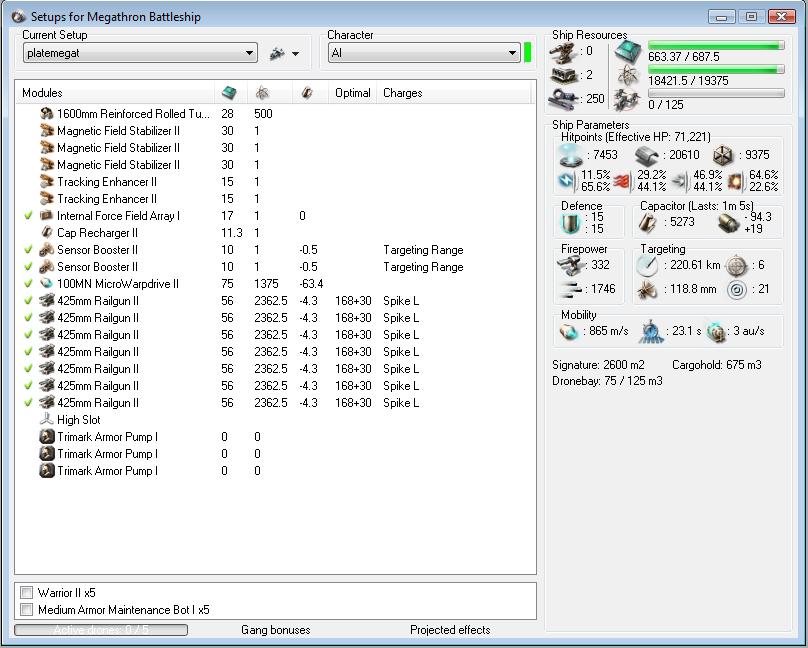This screenshot has height=648, width=808.
Task: Click the thermal resistance icon
Action: click(x=623, y=181)
